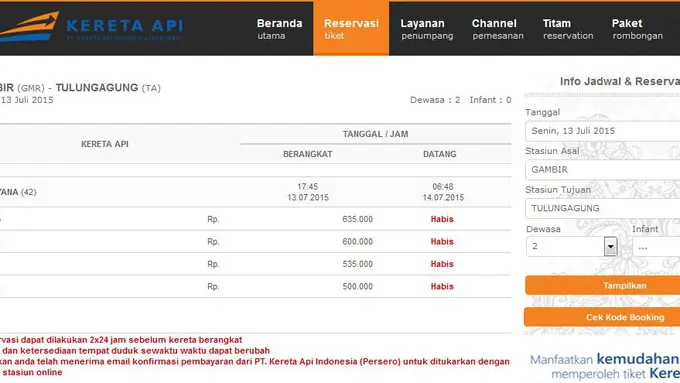Open Layanan penumpang menu
The image size is (680, 383).
click(x=427, y=29)
